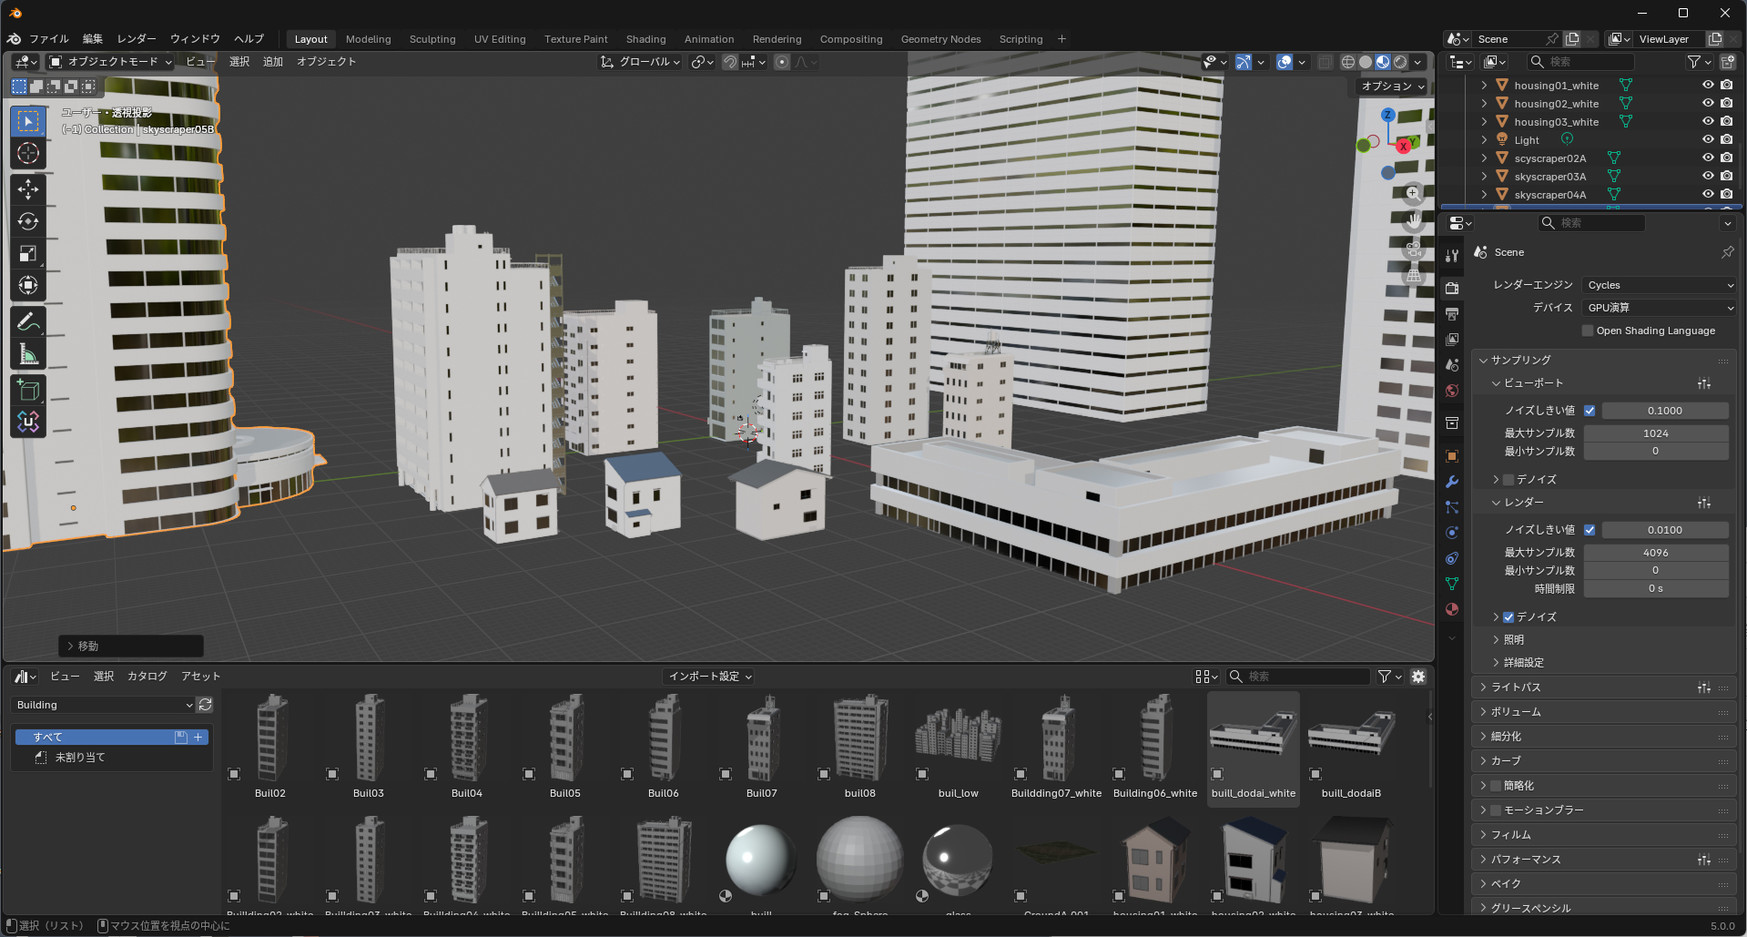Click the viewport Options button
Viewport: 1747px width, 937px height.
(x=1392, y=86)
